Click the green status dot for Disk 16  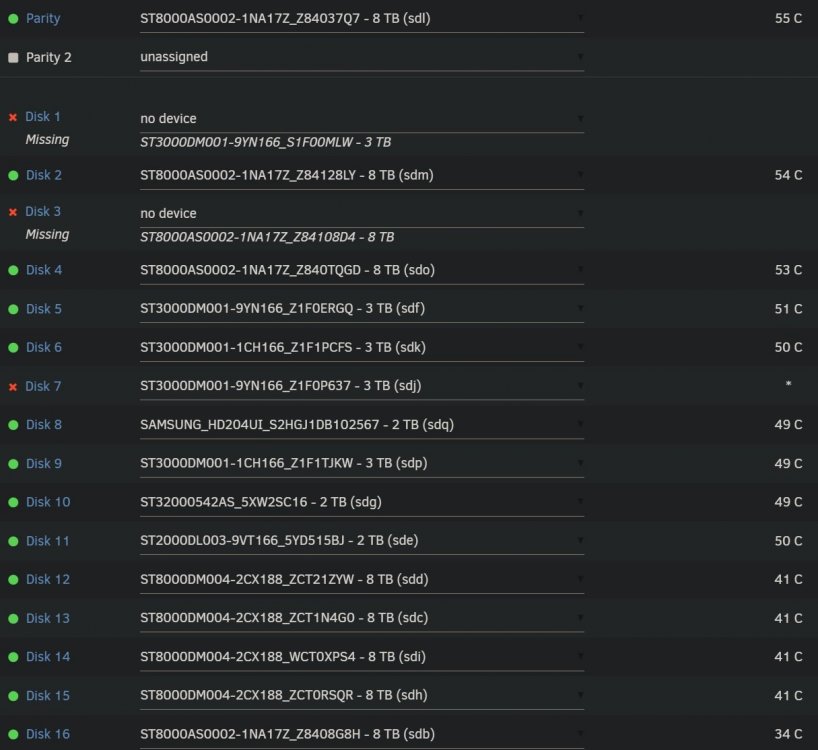click(x=14, y=734)
